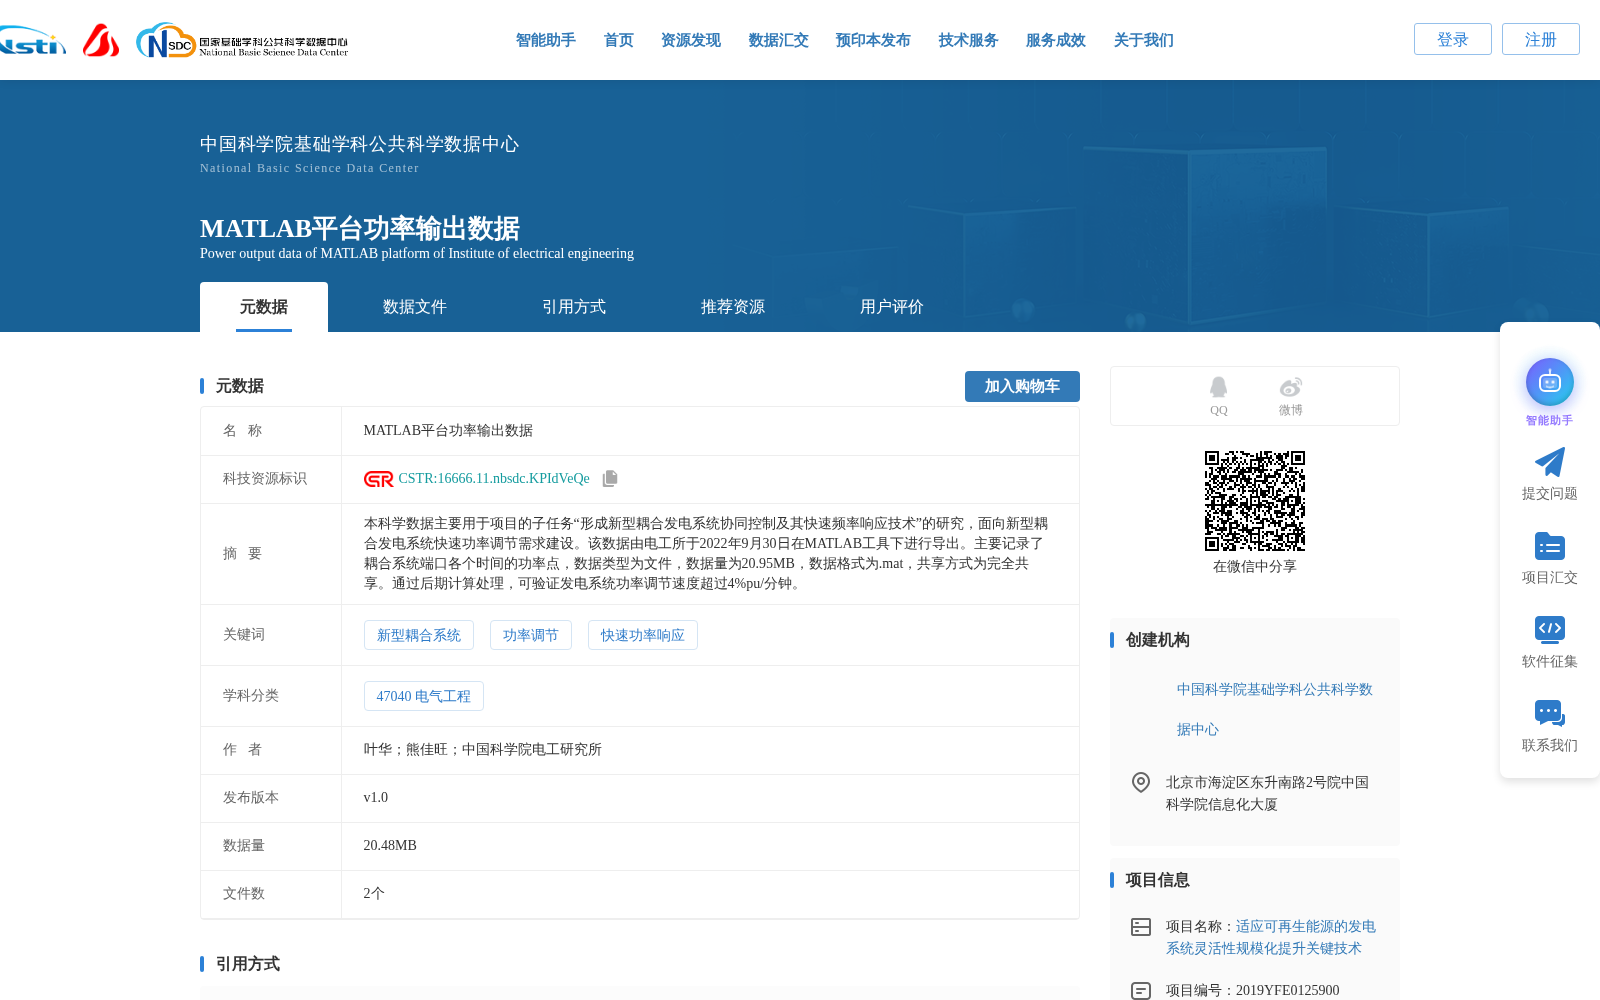Click the 快速功率响应 keyword tag
The image size is (1600, 1000).
click(x=643, y=635)
